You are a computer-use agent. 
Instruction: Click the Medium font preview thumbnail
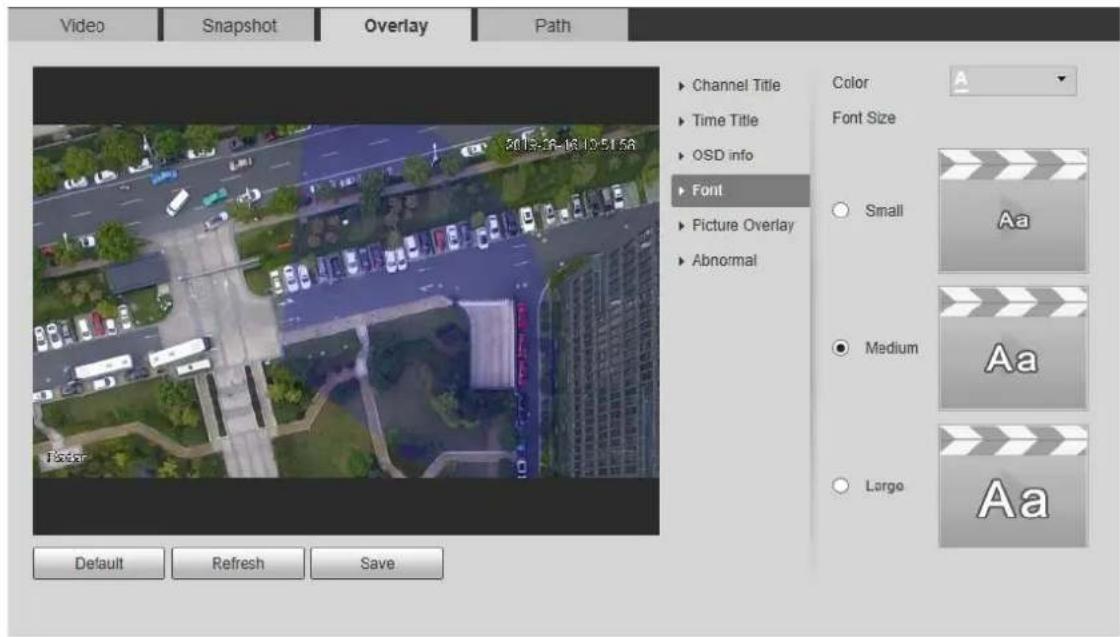pyautogui.click(x=1013, y=348)
